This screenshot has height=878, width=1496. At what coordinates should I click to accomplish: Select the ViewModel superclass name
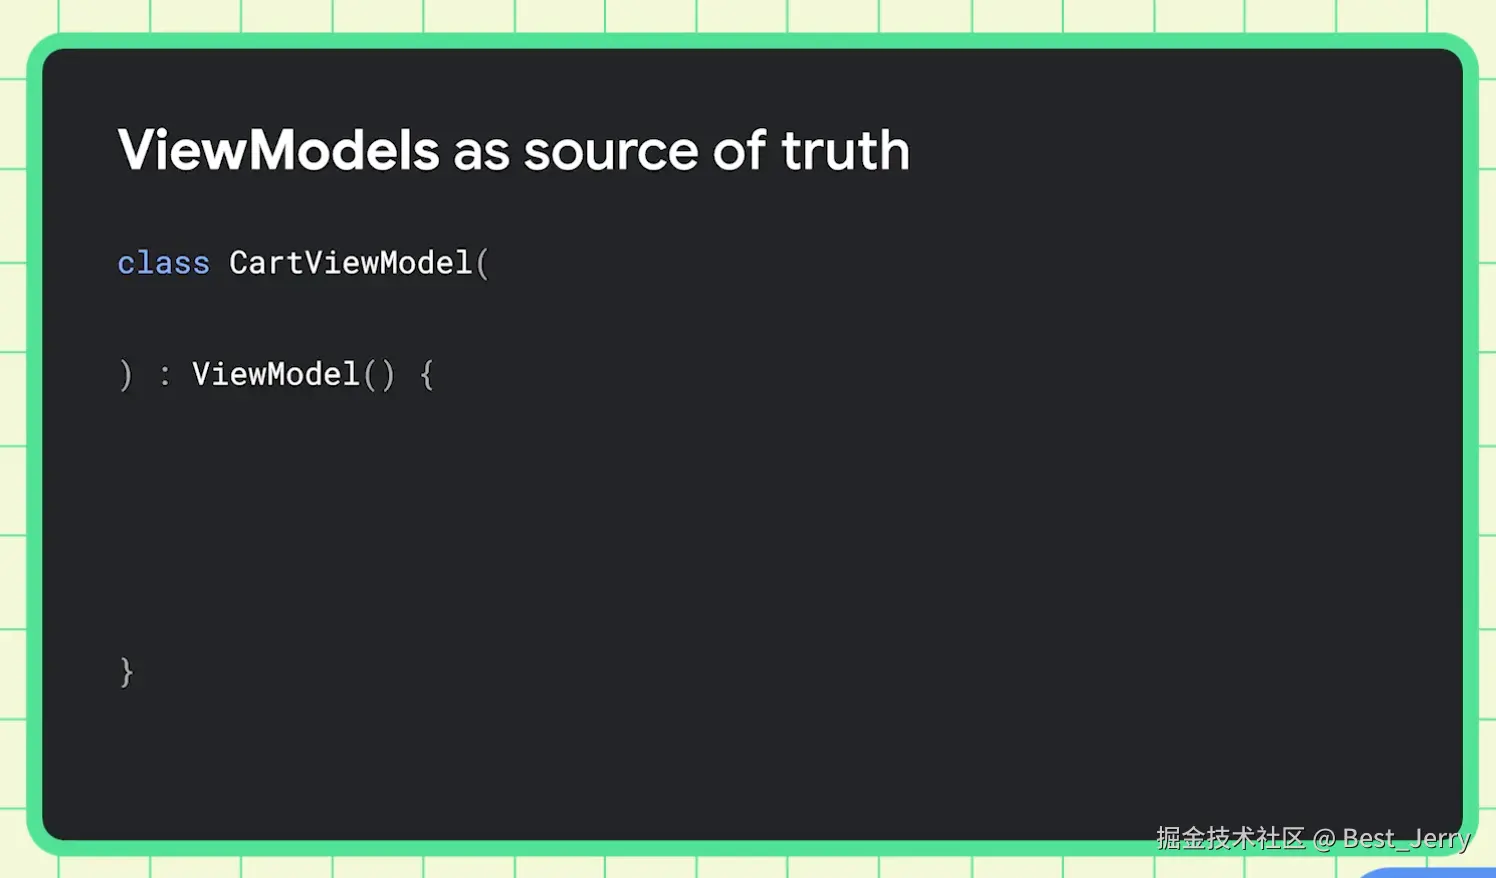[x=275, y=374]
